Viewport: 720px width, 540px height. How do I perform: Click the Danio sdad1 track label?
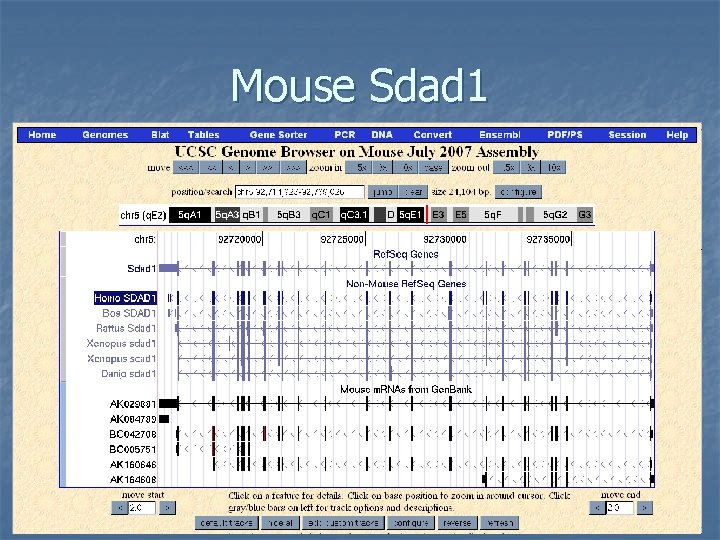point(129,374)
